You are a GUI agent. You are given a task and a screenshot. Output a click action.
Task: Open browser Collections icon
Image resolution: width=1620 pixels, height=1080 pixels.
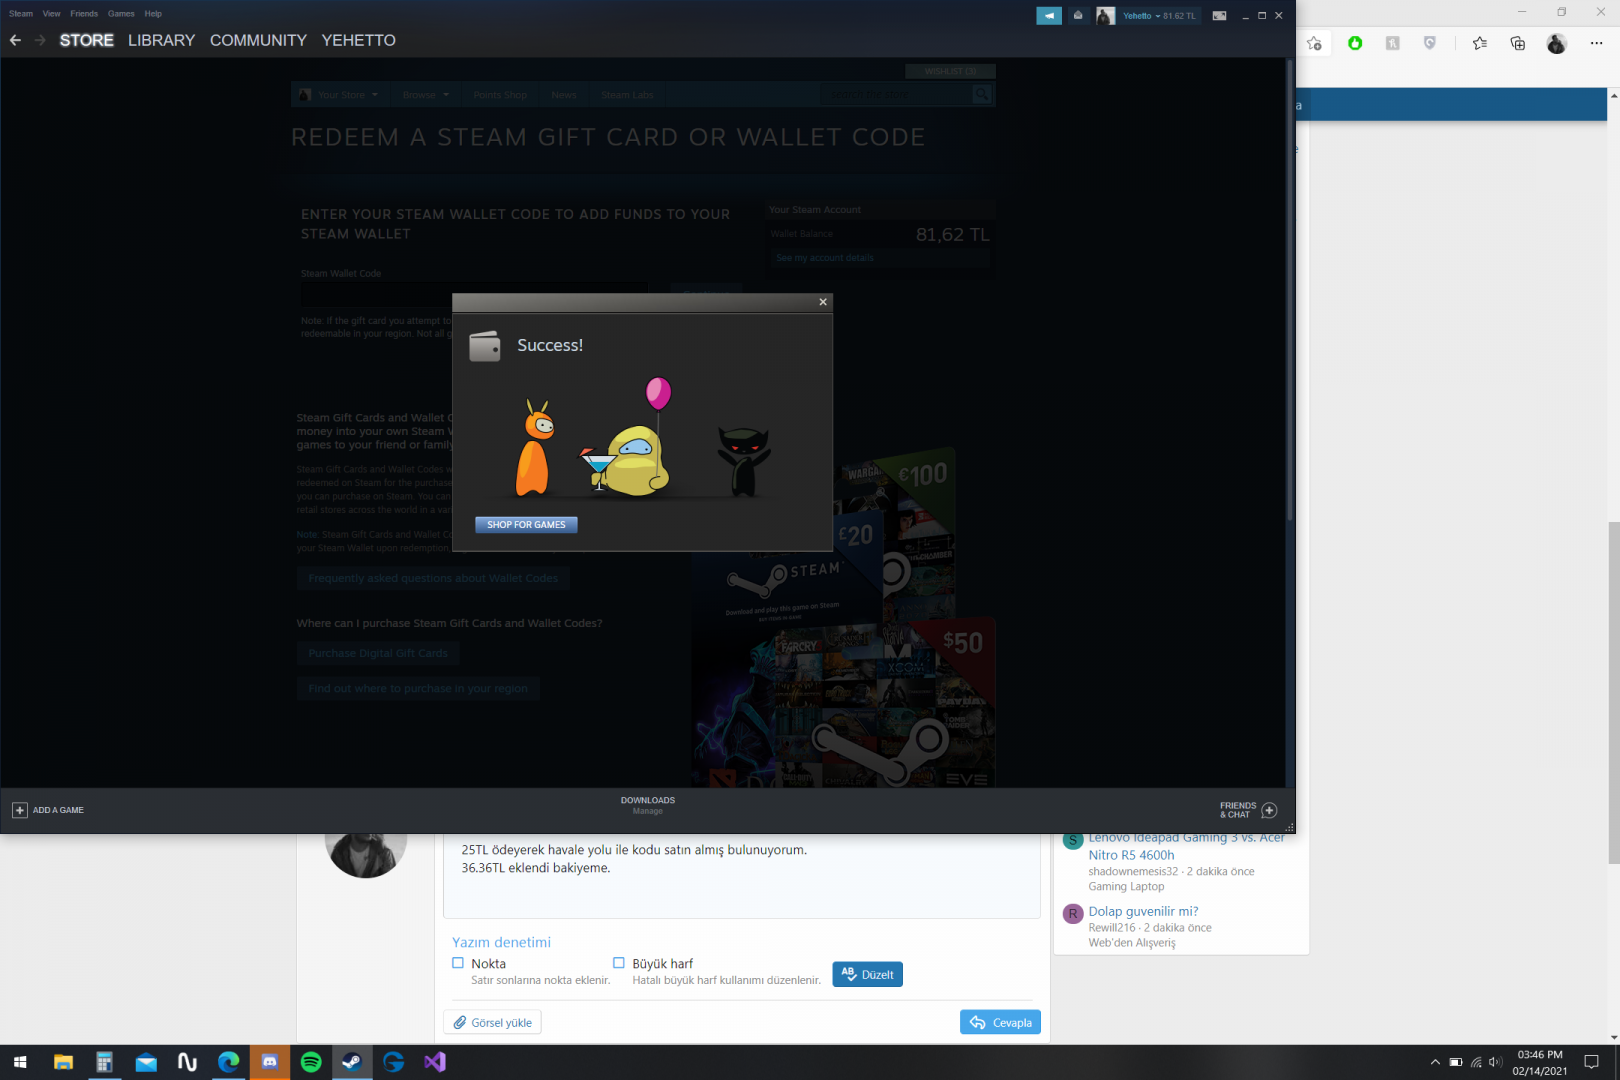pyautogui.click(x=1518, y=43)
